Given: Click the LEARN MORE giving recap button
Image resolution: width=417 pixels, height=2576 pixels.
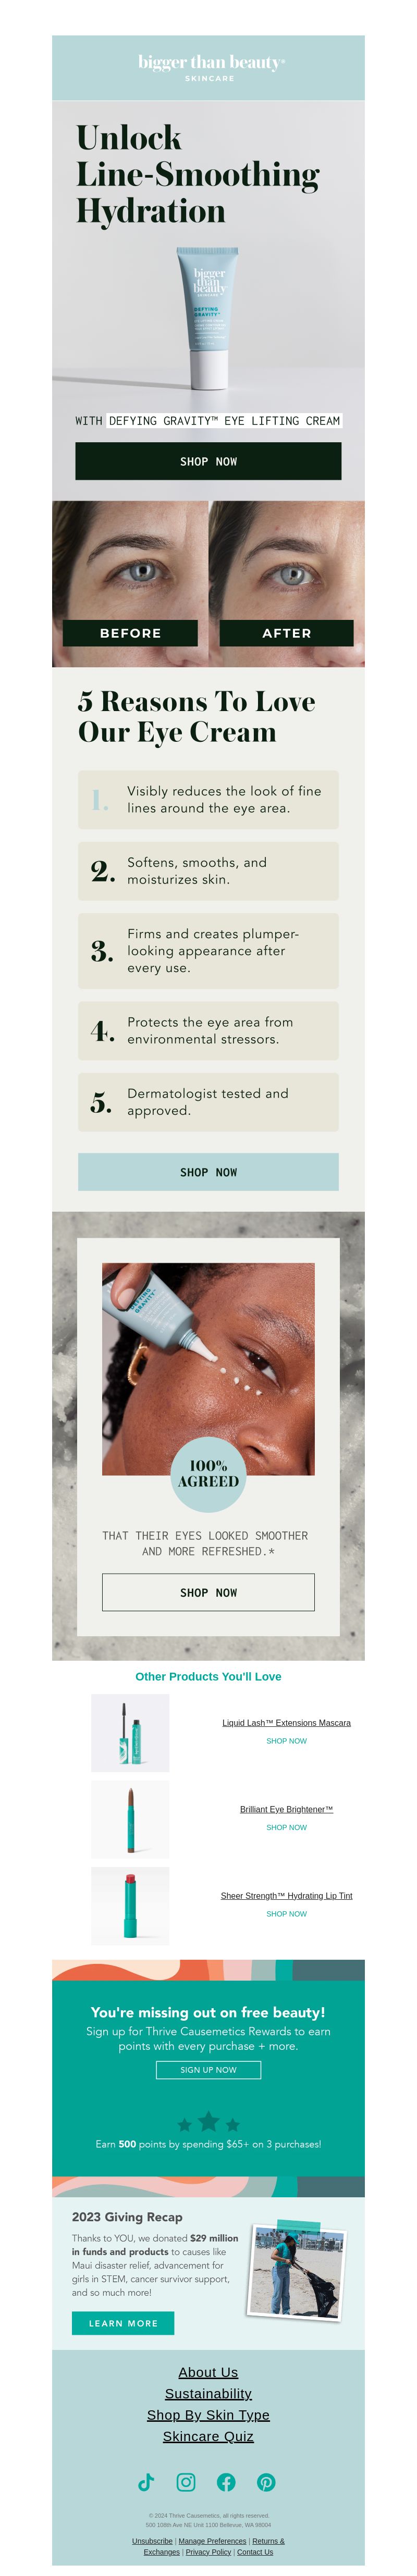Looking at the screenshot, I should (123, 2323).
